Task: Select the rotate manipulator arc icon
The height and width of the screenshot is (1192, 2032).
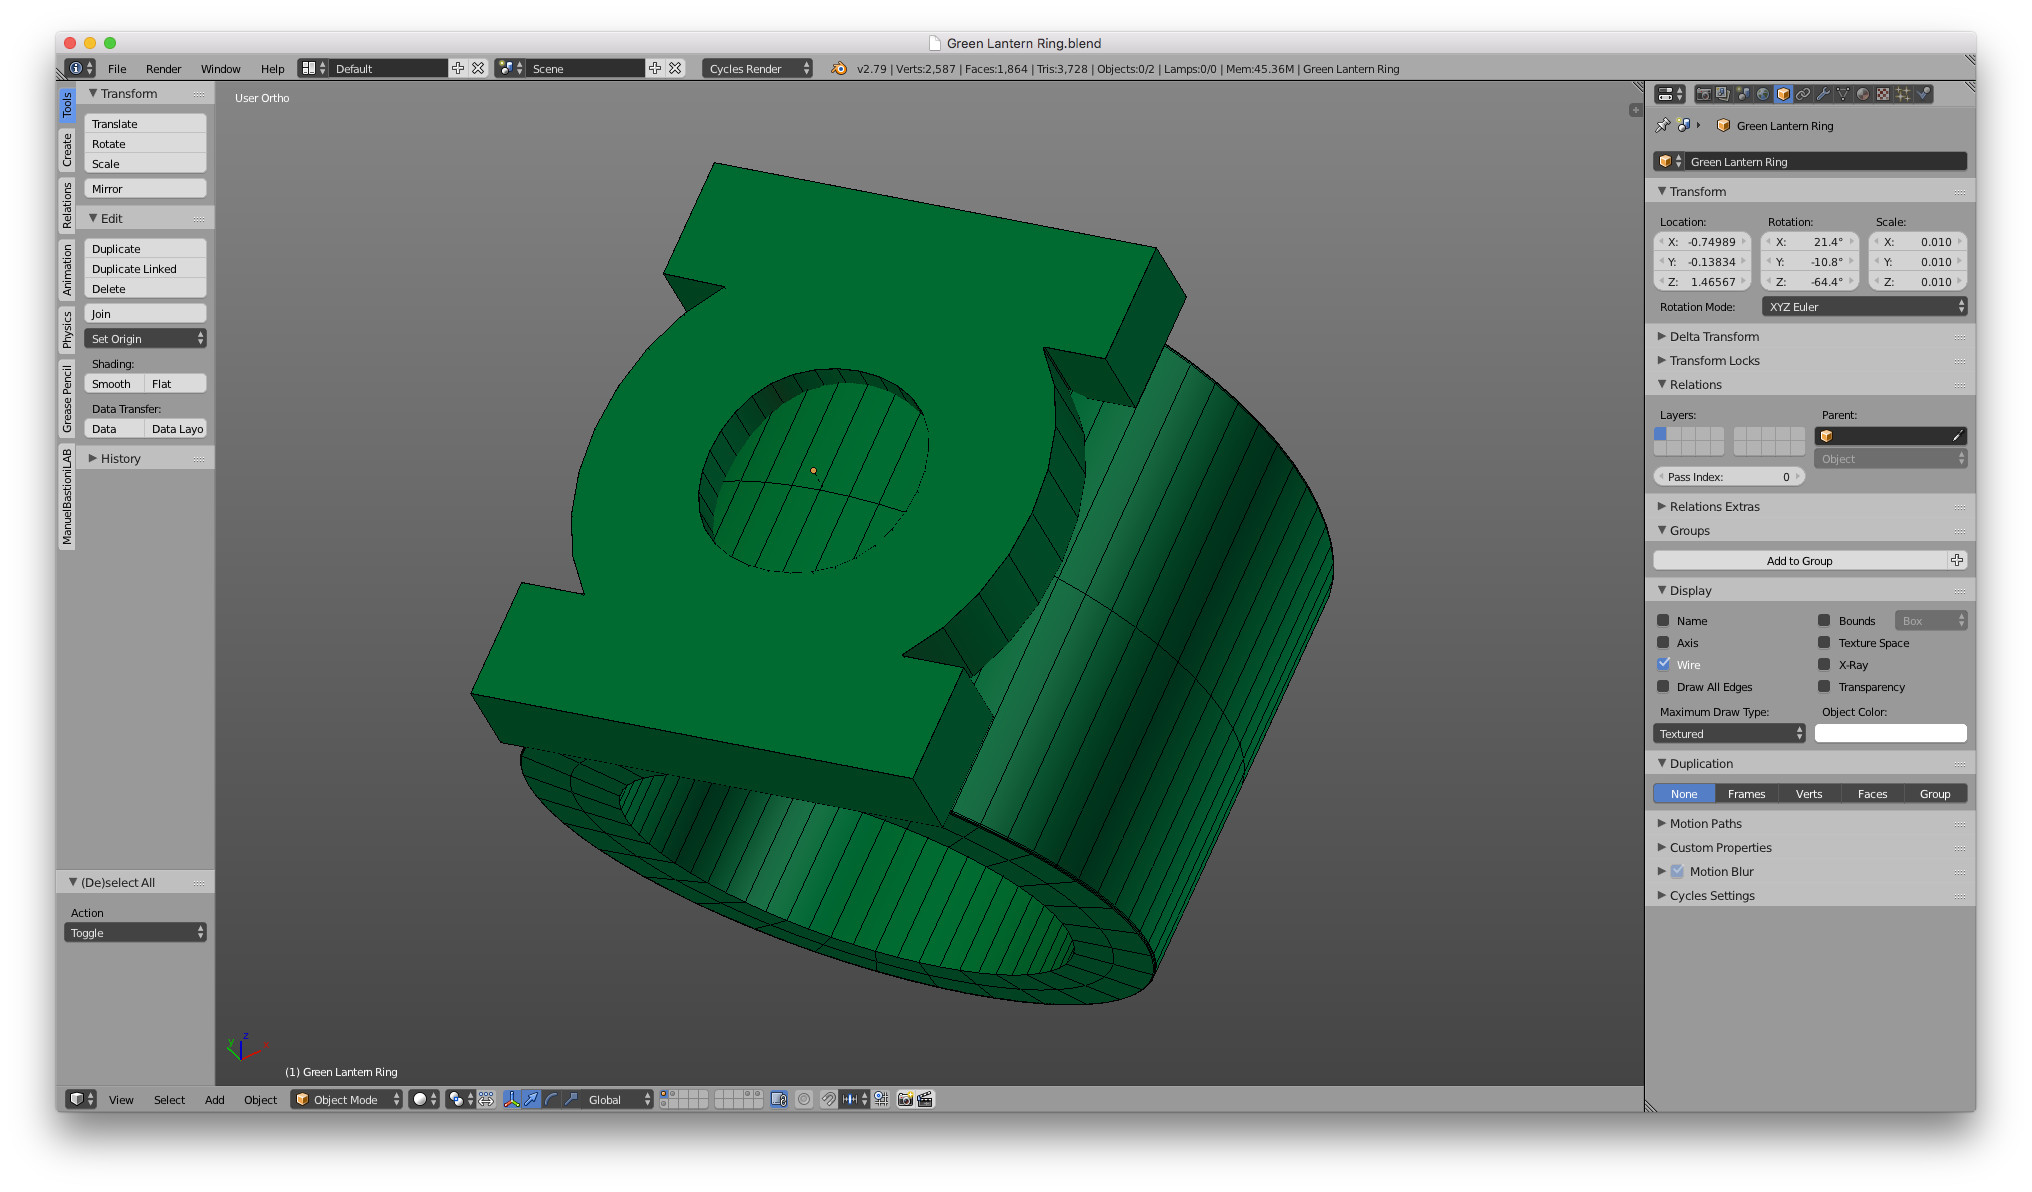Action: point(551,1099)
